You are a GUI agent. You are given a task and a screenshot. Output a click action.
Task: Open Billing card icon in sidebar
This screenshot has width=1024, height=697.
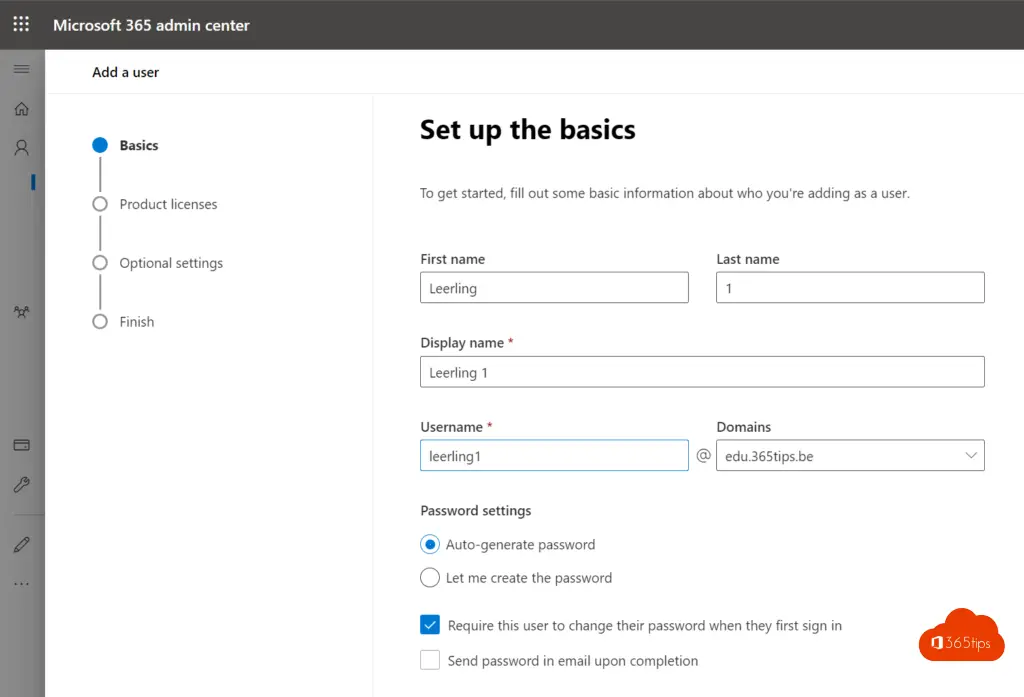click(x=22, y=446)
